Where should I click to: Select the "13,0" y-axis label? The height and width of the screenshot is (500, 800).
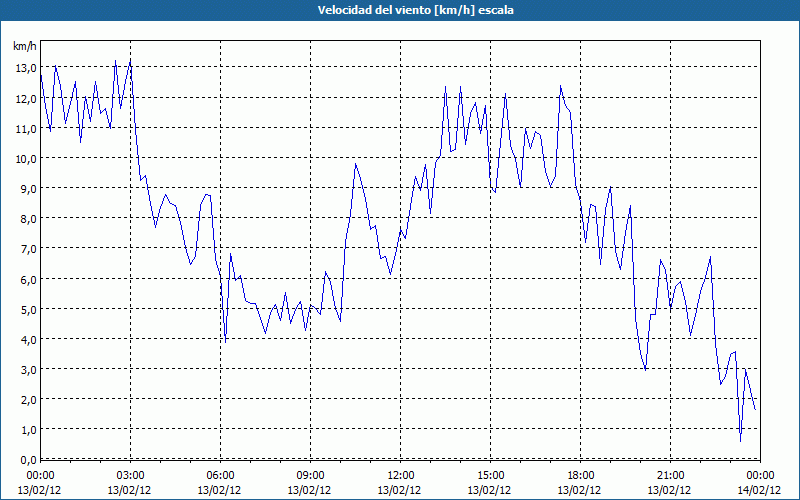(26, 68)
